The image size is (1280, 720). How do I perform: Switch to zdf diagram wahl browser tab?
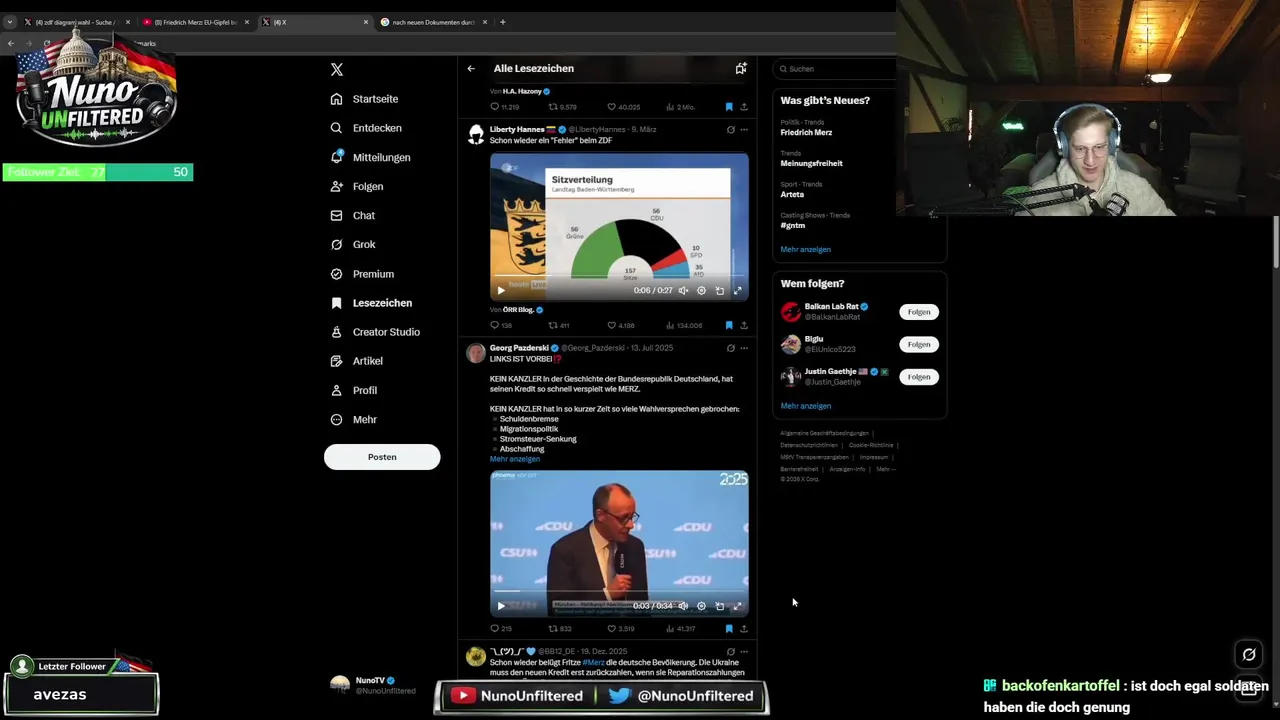tap(78, 22)
